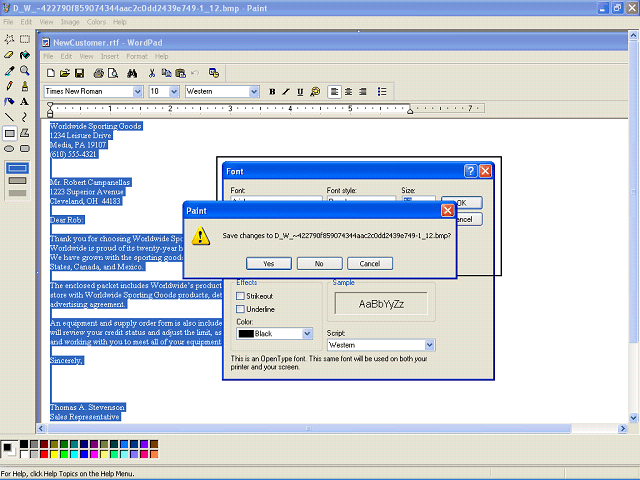
Task: Open the Western script dropdown in format bar
Action: pos(254,92)
